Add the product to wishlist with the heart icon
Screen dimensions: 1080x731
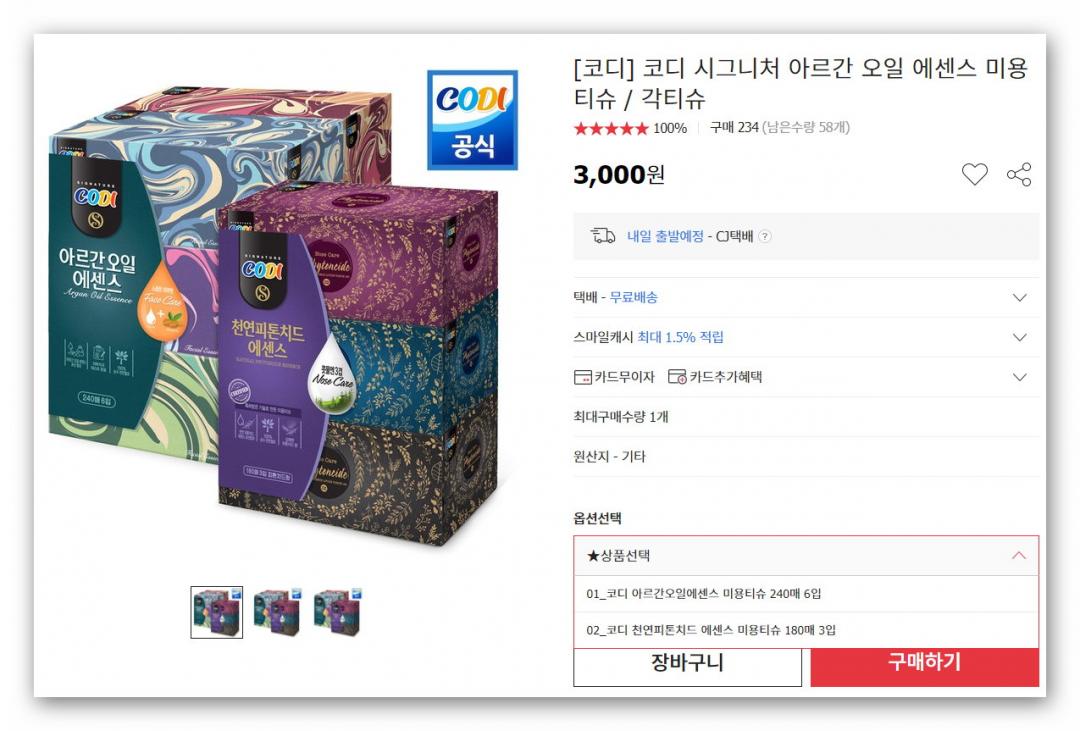tap(974, 174)
